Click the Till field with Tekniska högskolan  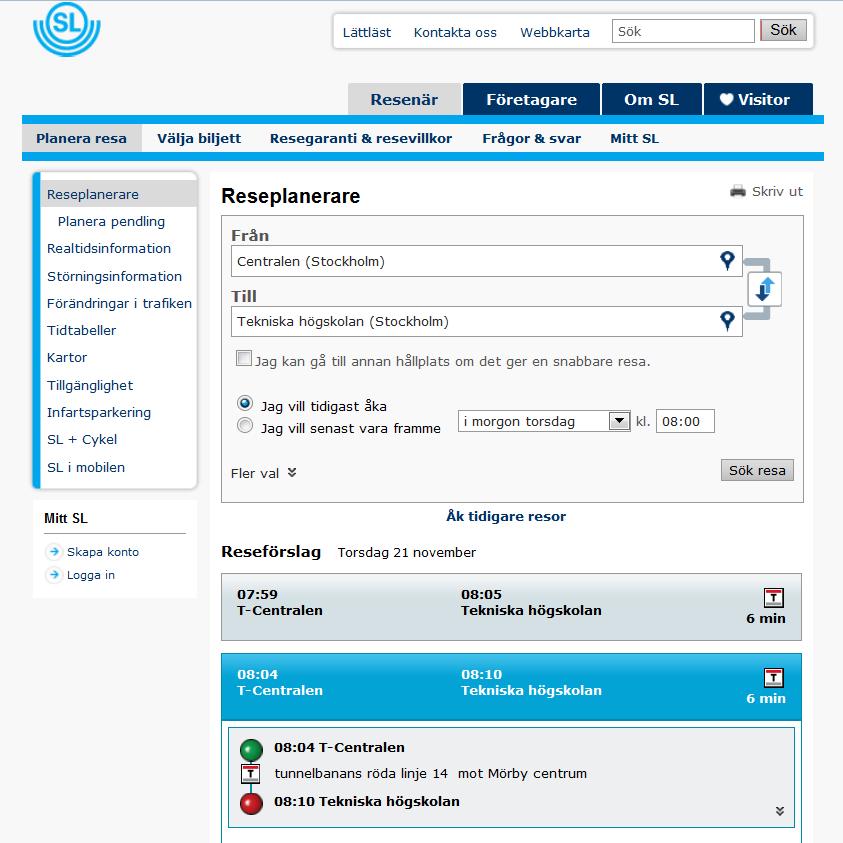487,322
